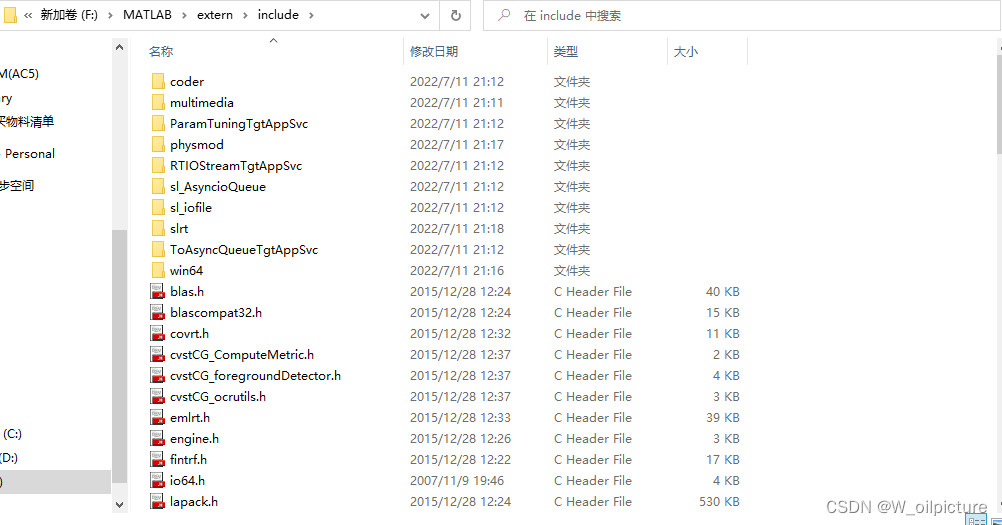
Task: Click the blascompat32.h file icon
Action: point(157,312)
